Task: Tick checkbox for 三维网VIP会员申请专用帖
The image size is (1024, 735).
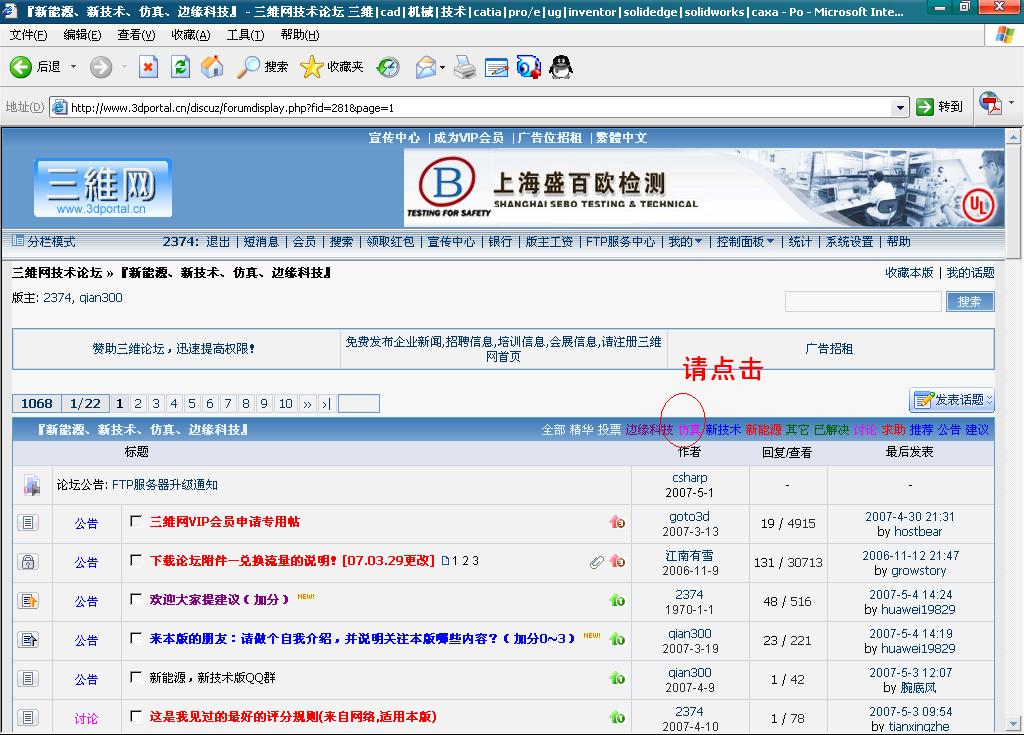Action: click(136, 521)
